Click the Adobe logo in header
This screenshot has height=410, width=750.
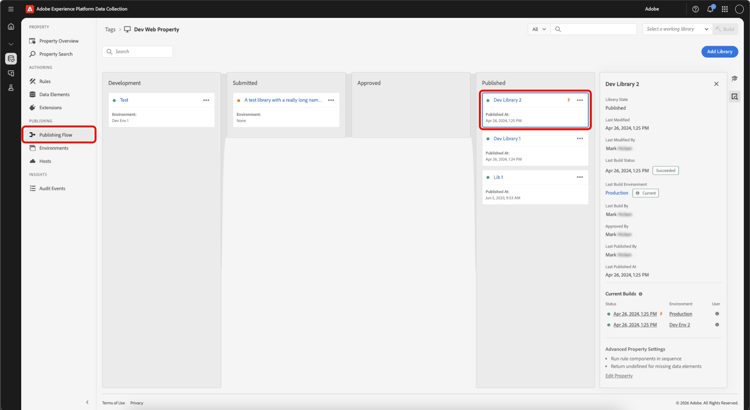coord(30,9)
